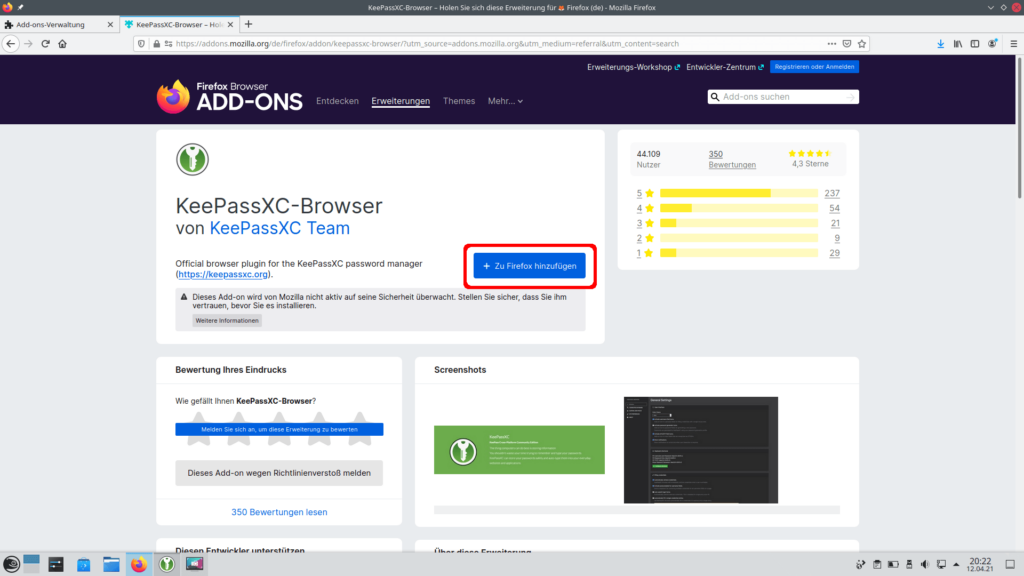1024x576 pixels.
Task: Click the KeePassXC extension icon
Action: 192,159
